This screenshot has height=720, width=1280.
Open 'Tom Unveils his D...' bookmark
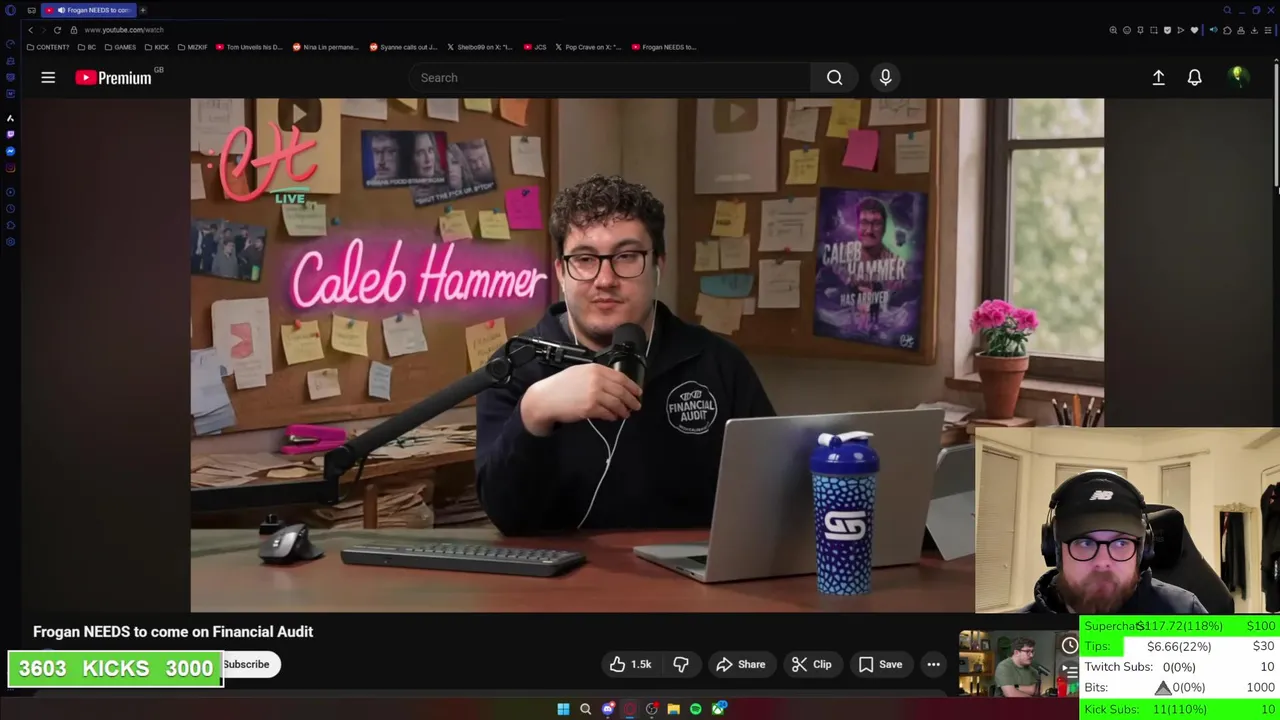click(x=249, y=47)
